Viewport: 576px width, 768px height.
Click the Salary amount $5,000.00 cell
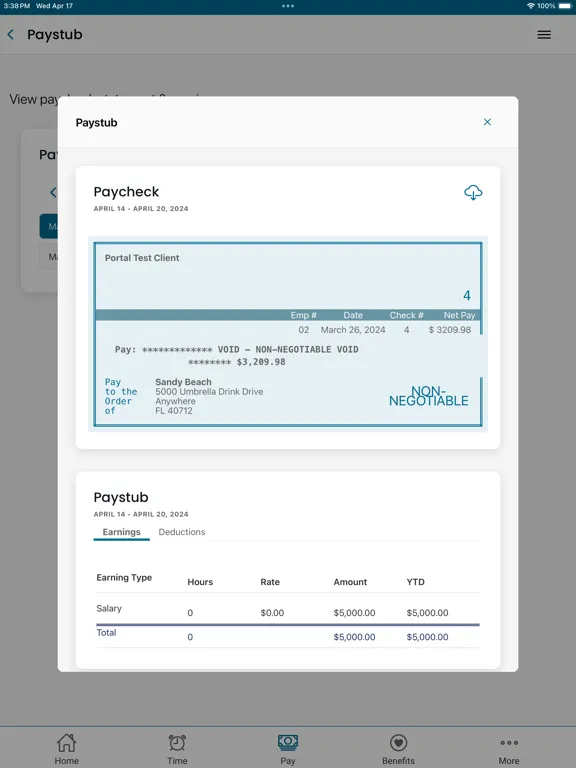click(x=354, y=613)
